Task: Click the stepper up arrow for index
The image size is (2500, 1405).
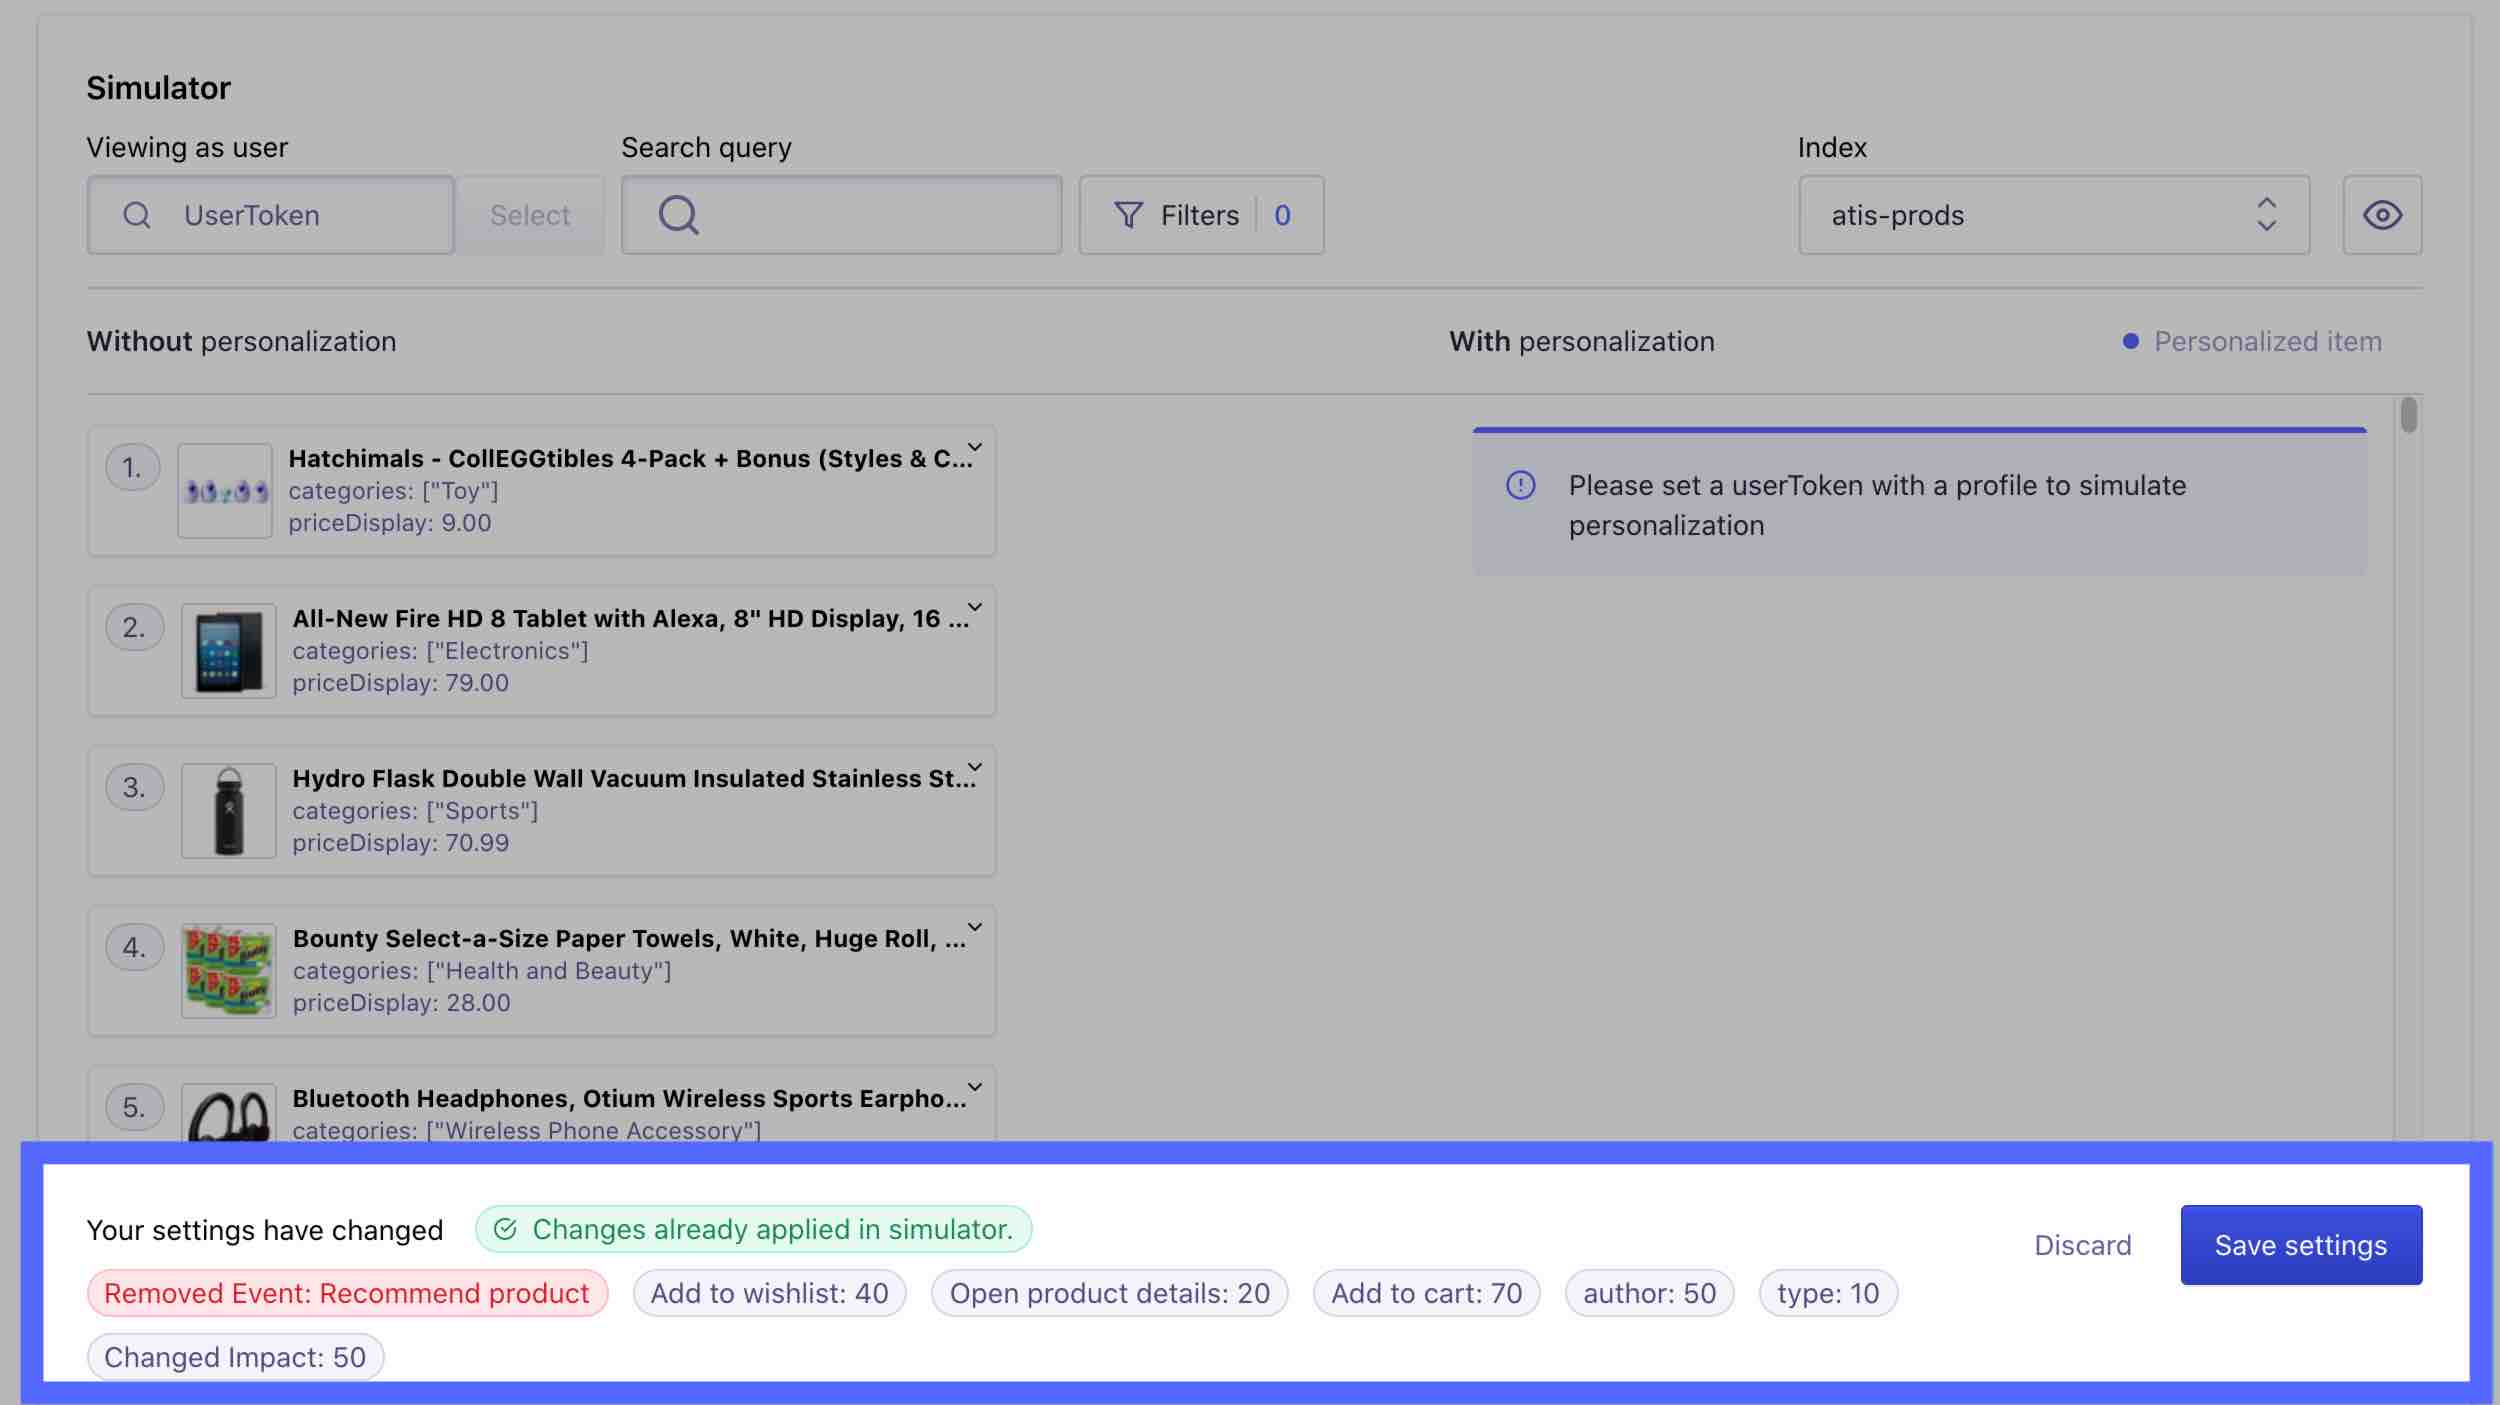Action: 2268,203
